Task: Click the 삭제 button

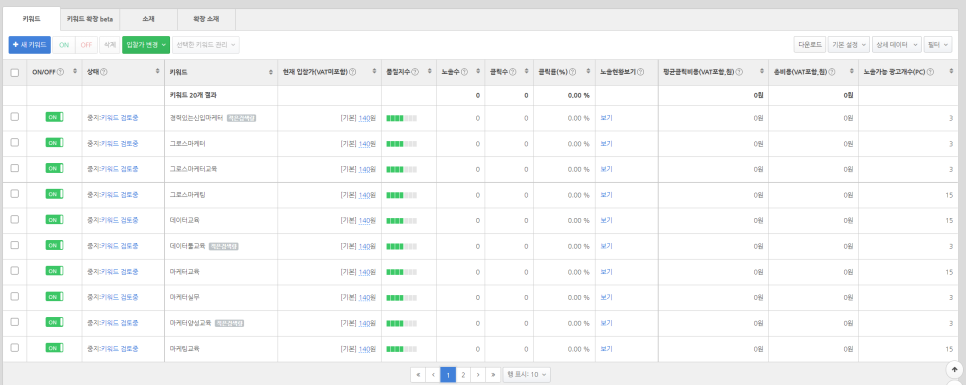Action: click(x=110, y=45)
